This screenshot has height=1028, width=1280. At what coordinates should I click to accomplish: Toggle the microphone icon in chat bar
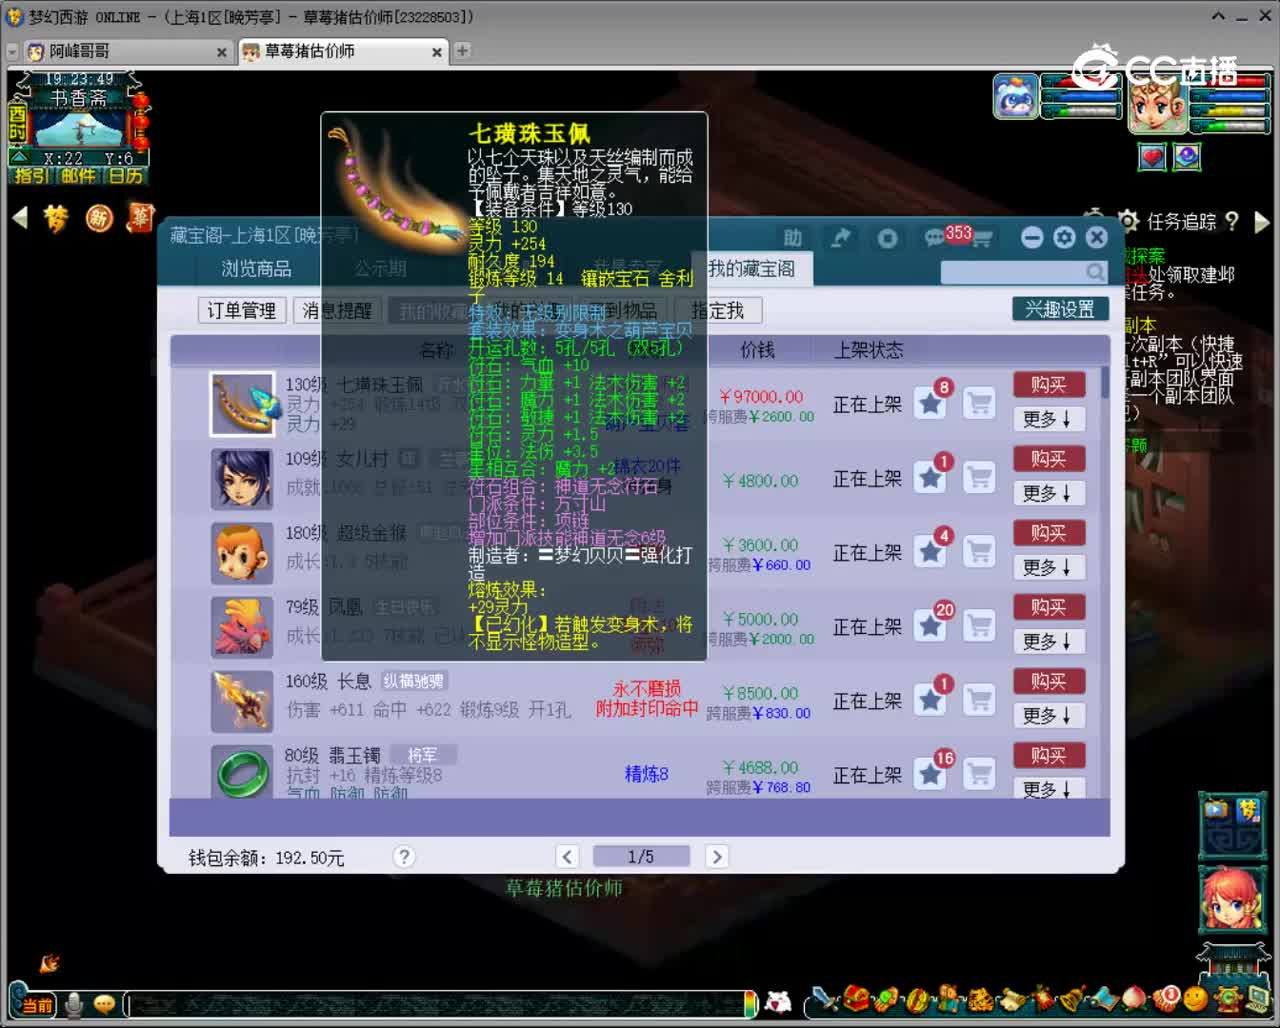73,1004
